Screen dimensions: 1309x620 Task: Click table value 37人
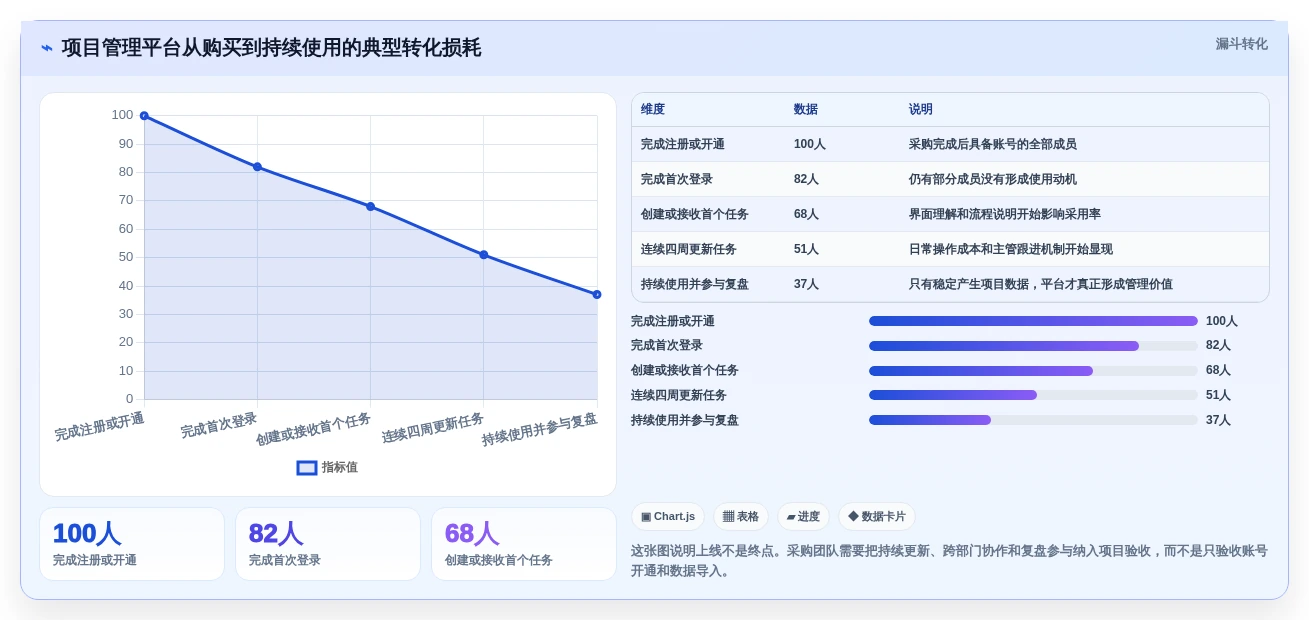coord(806,284)
